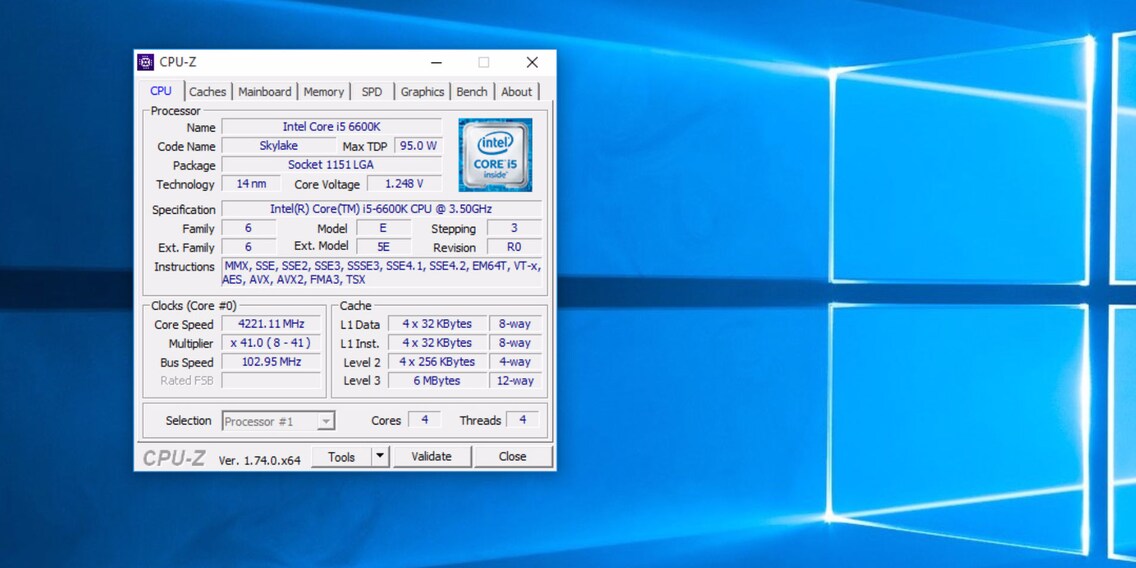Click the Stepping value '3'
This screenshot has width=1136, height=568.
514,227
